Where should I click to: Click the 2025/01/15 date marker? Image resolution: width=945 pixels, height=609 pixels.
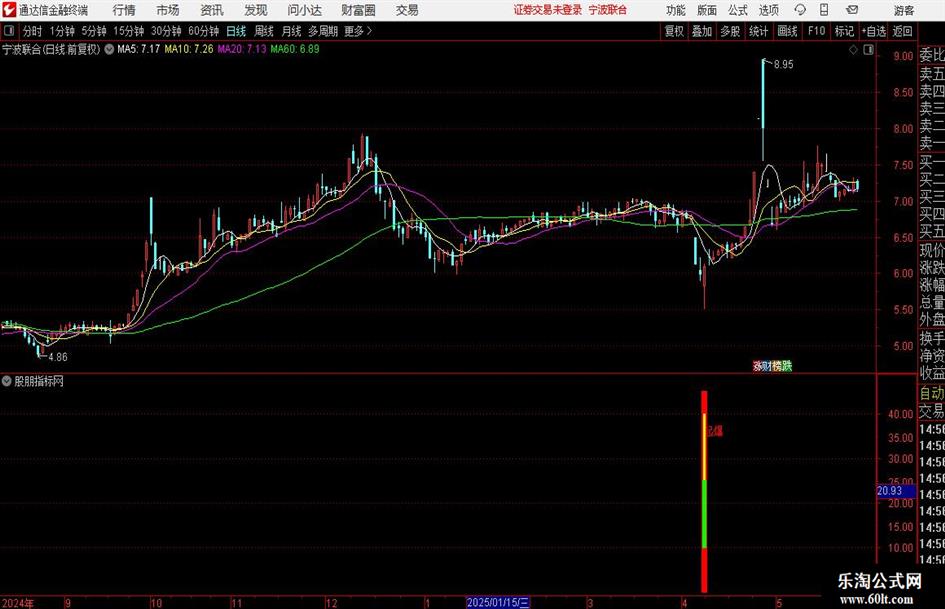click(x=498, y=602)
